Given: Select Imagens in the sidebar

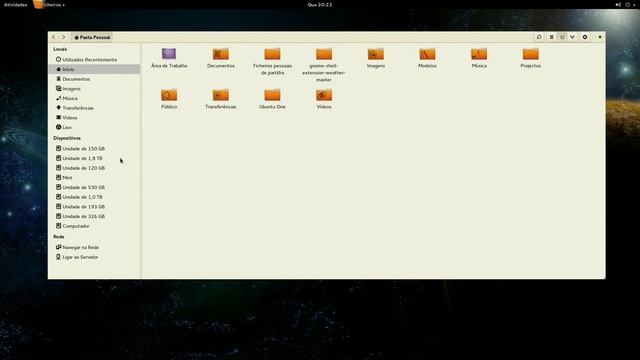Looking at the screenshot, I should coord(94,89).
